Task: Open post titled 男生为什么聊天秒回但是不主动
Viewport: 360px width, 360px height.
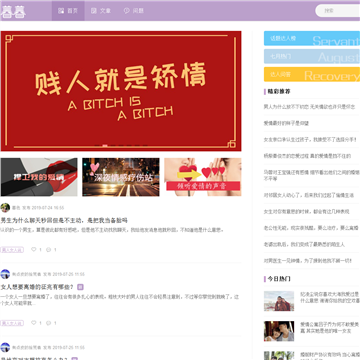Action: click(64, 220)
